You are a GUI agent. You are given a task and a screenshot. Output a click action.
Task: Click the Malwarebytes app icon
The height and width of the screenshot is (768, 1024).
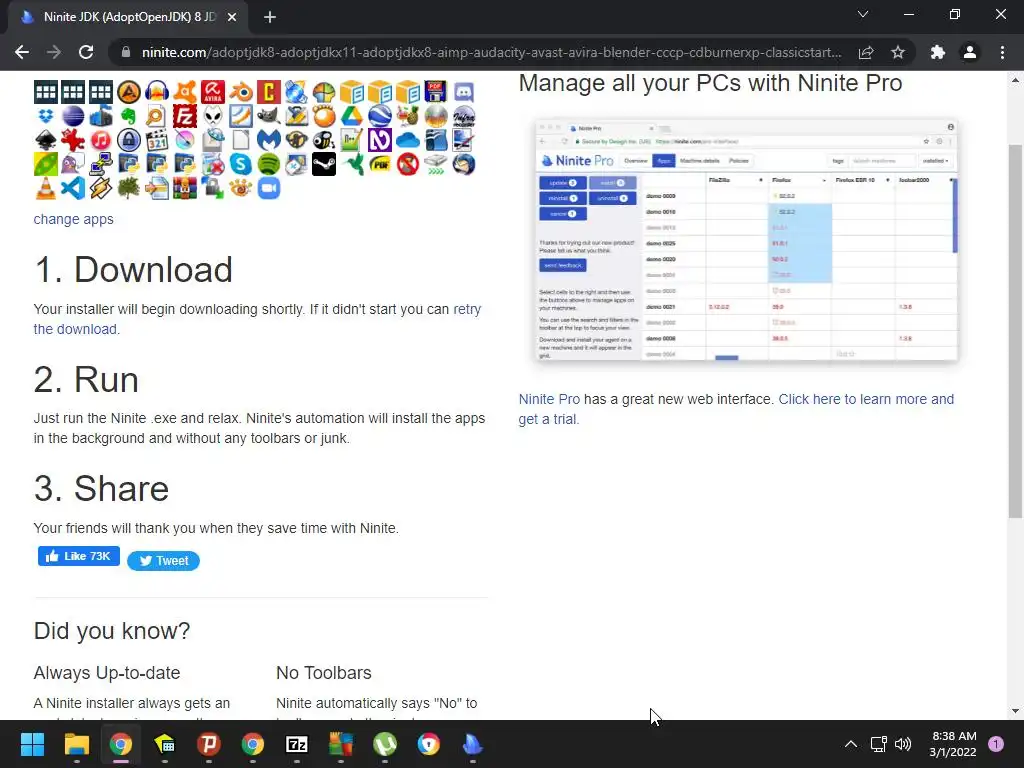click(268, 140)
